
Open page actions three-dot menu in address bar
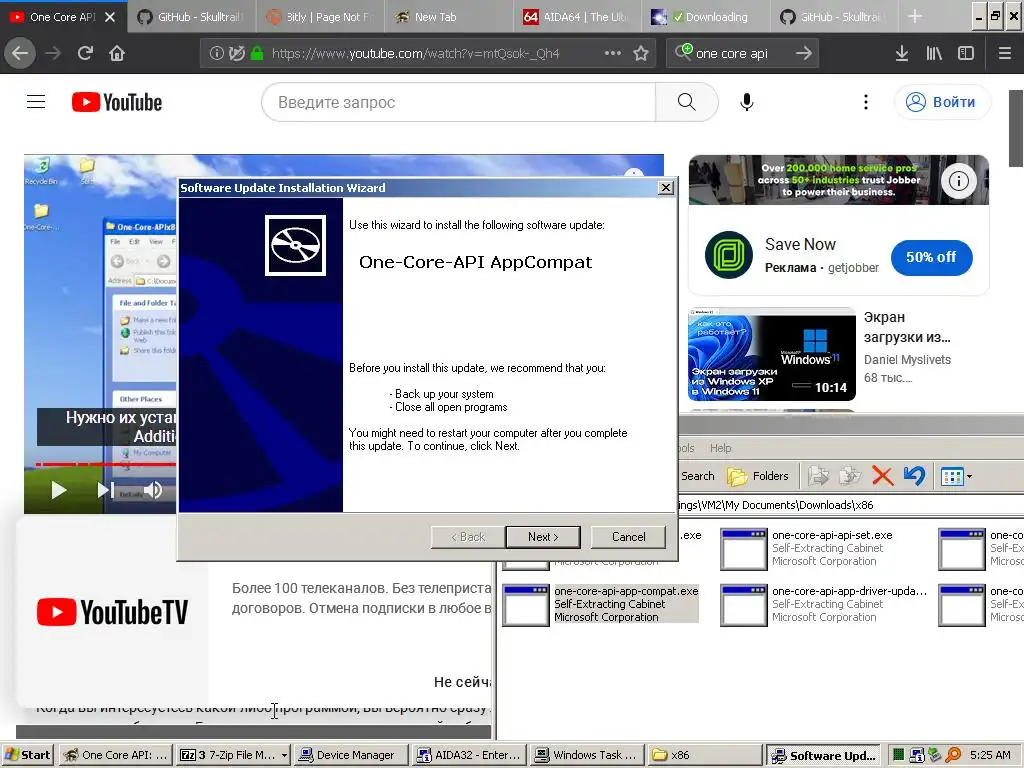click(x=613, y=54)
